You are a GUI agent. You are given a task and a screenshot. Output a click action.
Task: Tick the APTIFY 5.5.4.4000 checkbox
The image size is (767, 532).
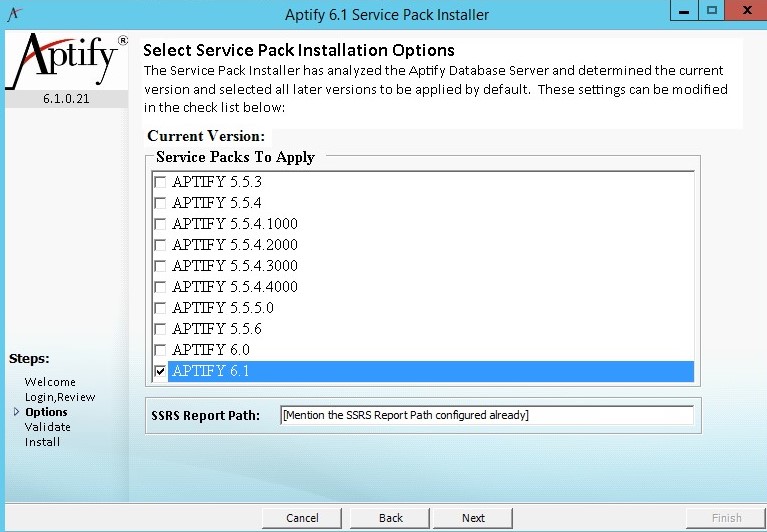160,288
